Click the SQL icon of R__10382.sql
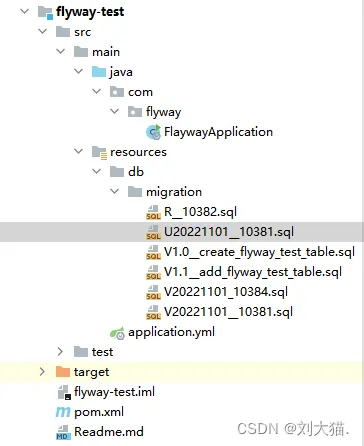364x446 pixels. coord(153,212)
